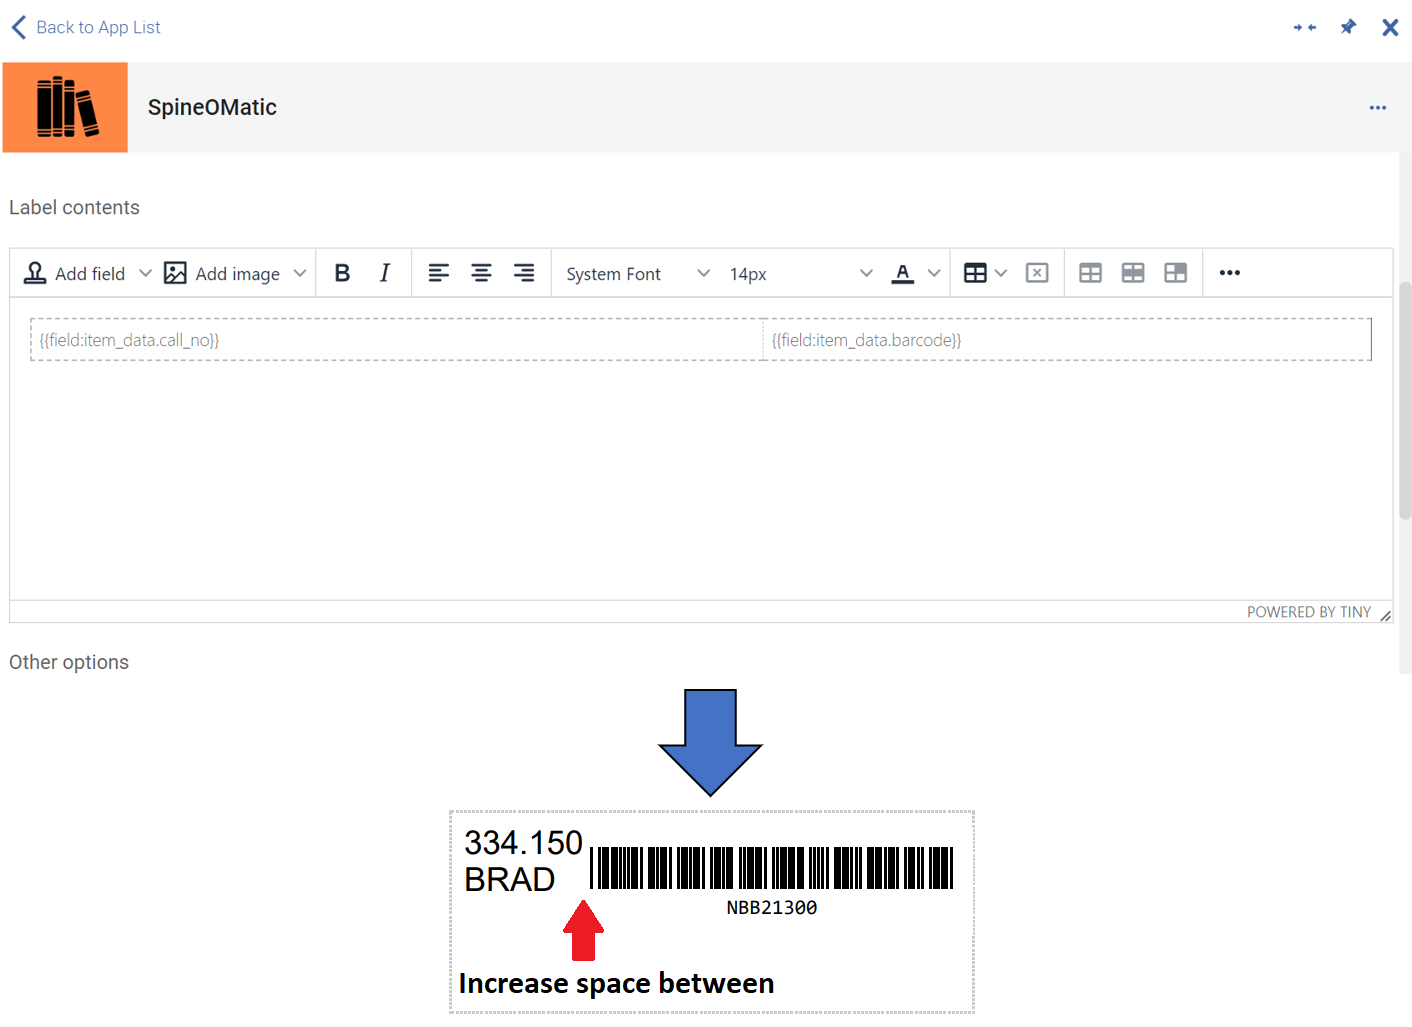
Task: Click the POWERED BY TINY link
Action: pos(1309,611)
